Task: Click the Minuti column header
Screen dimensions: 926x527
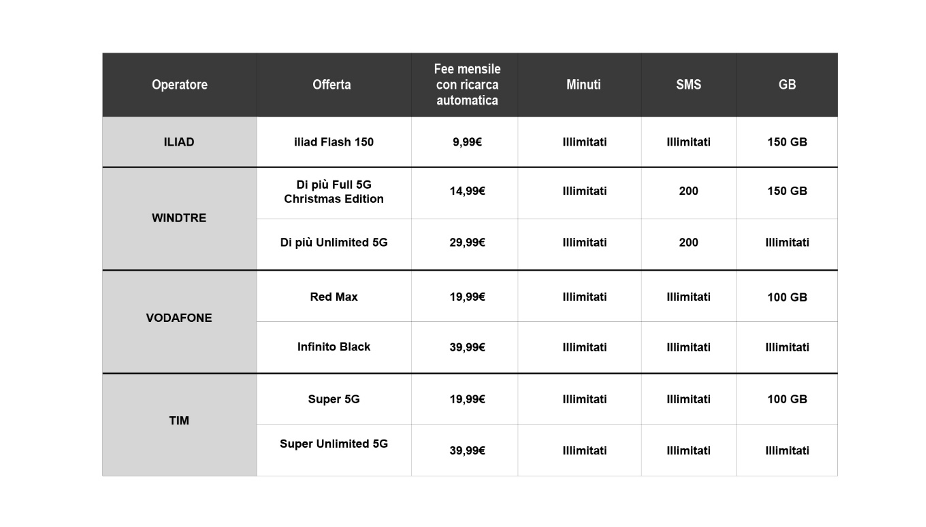Action: pyautogui.click(x=583, y=85)
